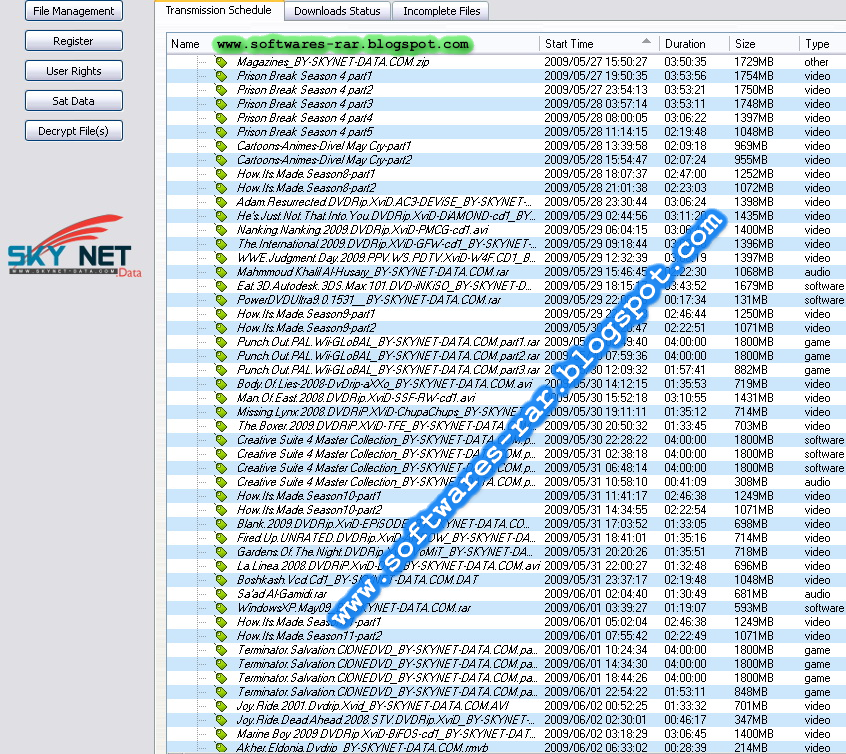Viewport: 846px width, 754px height.
Task: Click tag icon for WWE.Judgment.Day.2009 row
Action: (221, 259)
